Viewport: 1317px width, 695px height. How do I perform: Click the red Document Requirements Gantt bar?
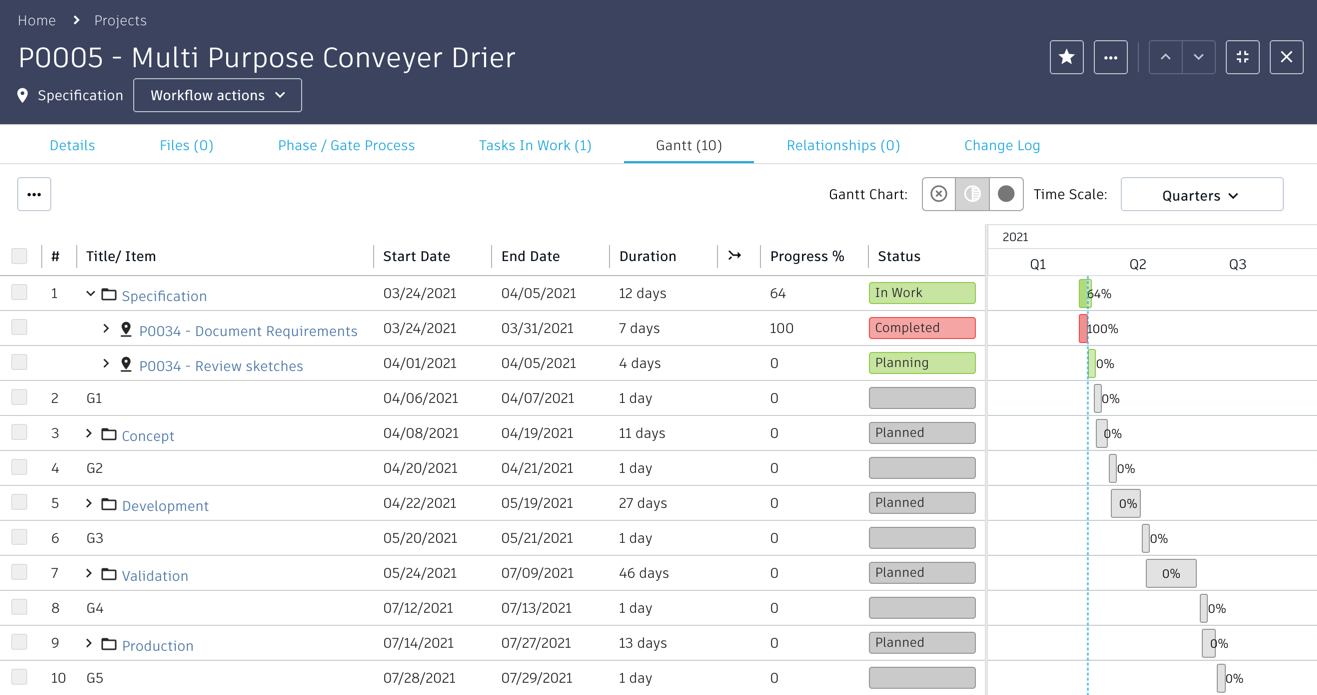tap(1083, 328)
